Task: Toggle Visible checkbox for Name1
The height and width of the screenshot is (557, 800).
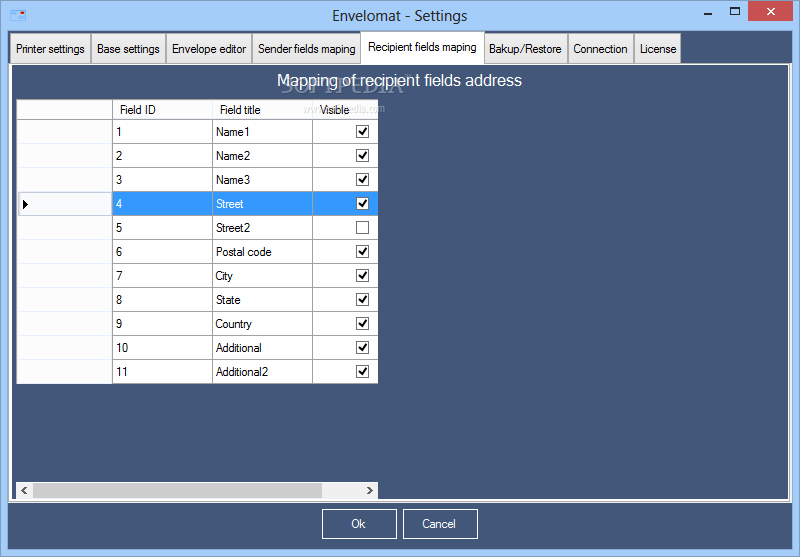Action: pyautogui.click(x=362, y=132)
